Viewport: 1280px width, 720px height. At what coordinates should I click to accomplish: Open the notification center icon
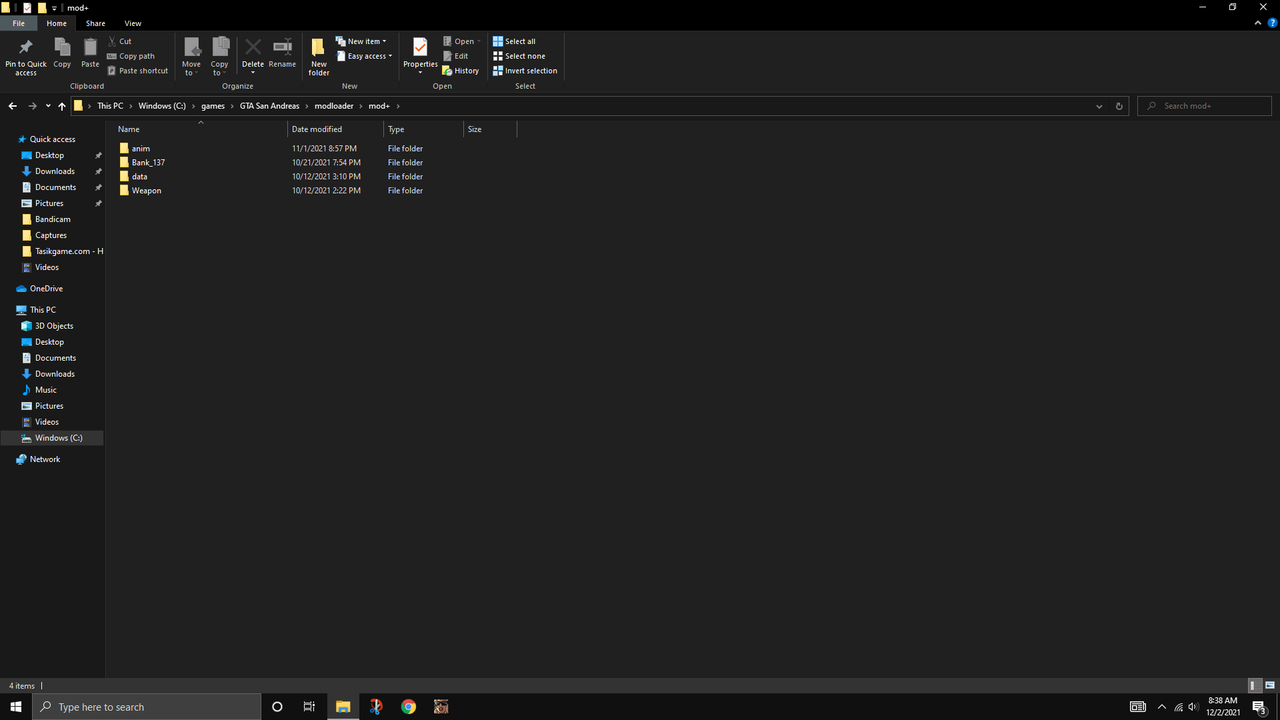pos(1261,707)
